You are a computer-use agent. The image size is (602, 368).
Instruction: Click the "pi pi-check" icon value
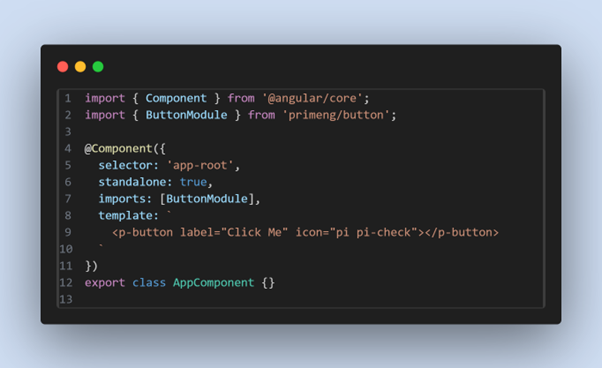pyautogui.click(x=374, y=233)
